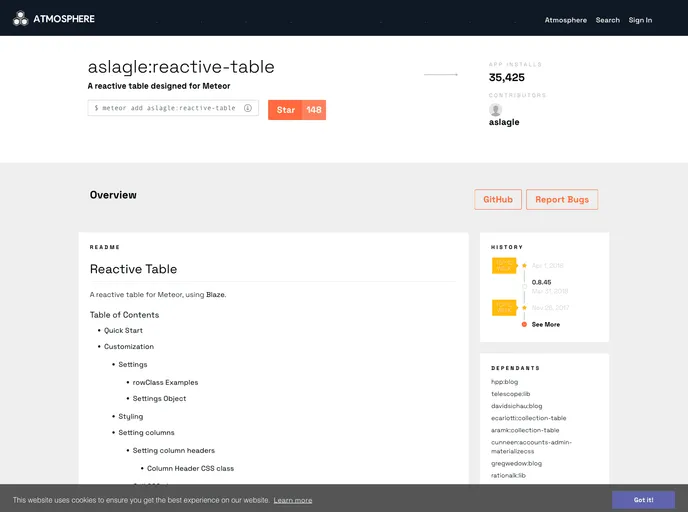Jump to Customization in contents

point(129,347)
